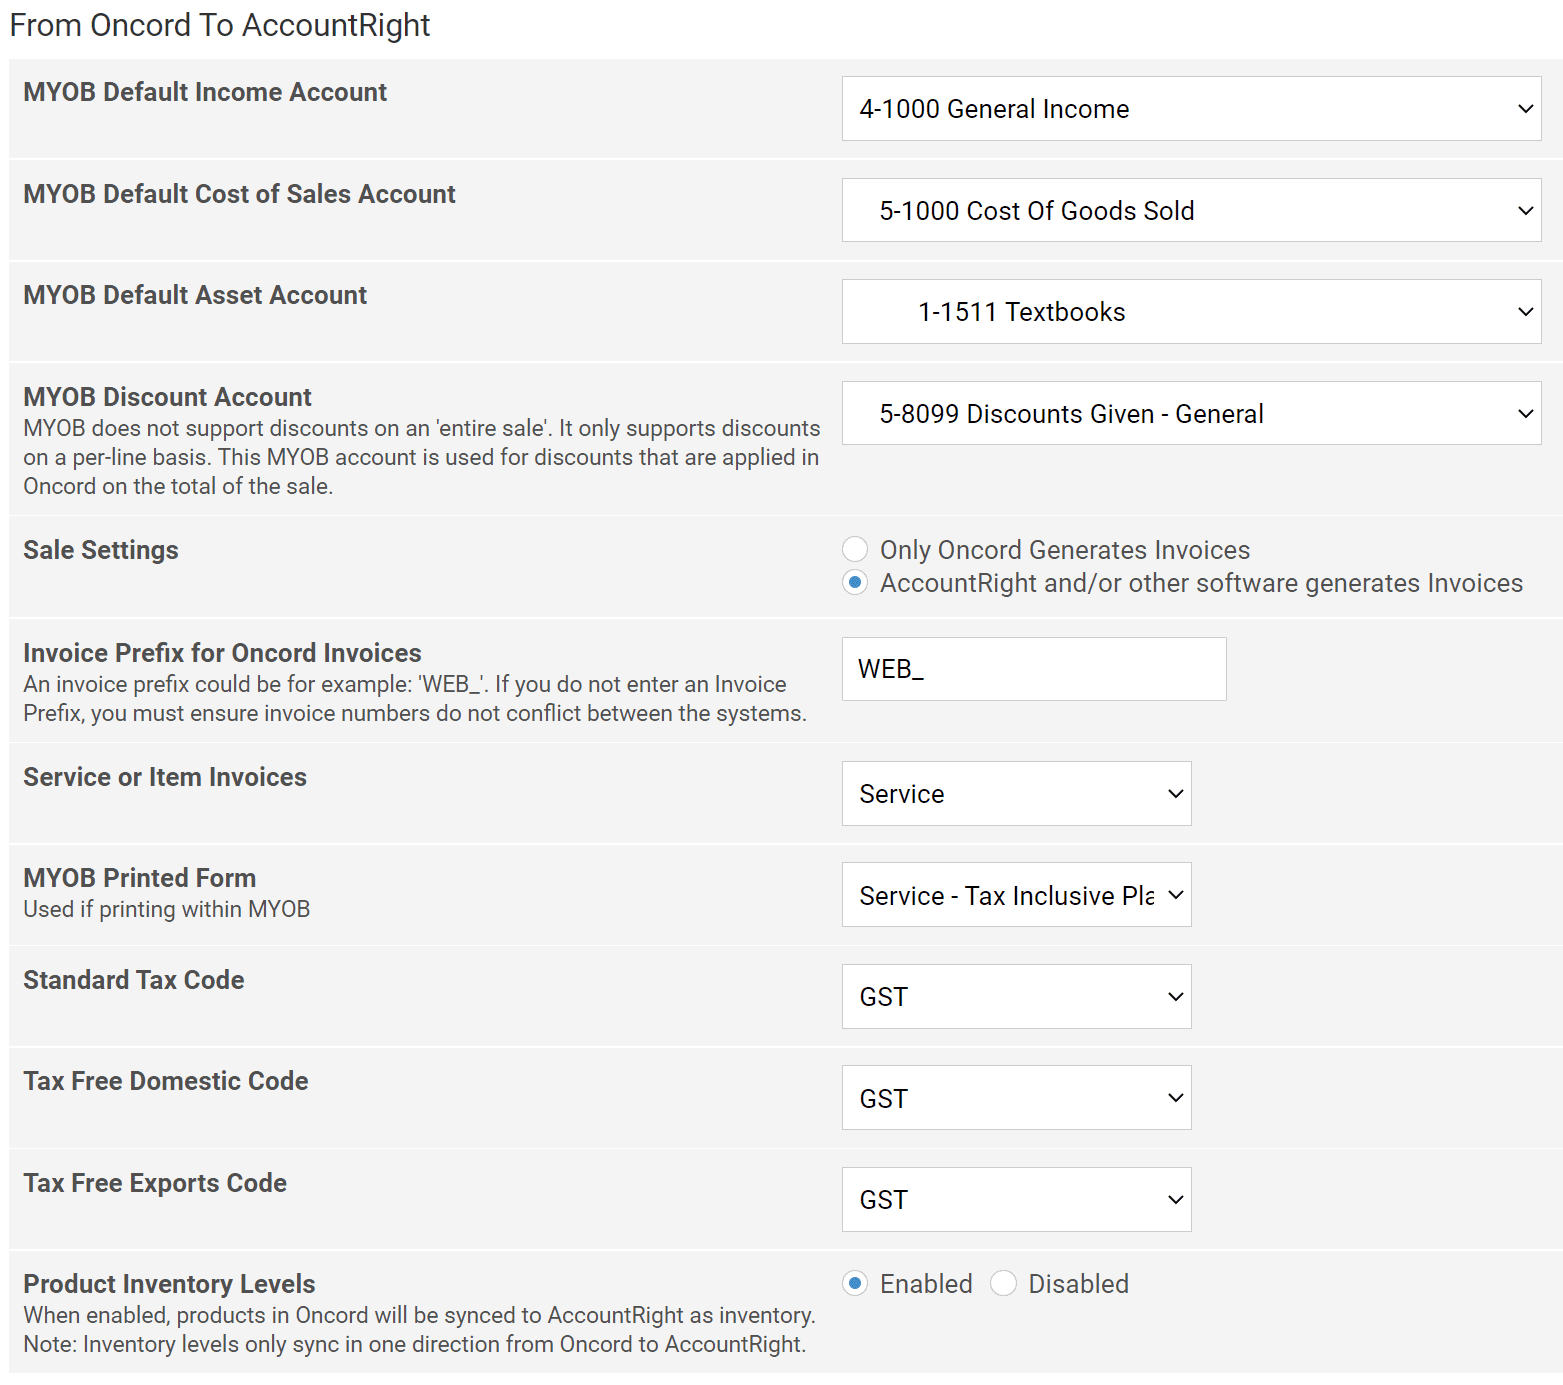Open the Tax Free Domestic Code dropdown
1563x1385 pixels.
click(x=1016, y=1098)
